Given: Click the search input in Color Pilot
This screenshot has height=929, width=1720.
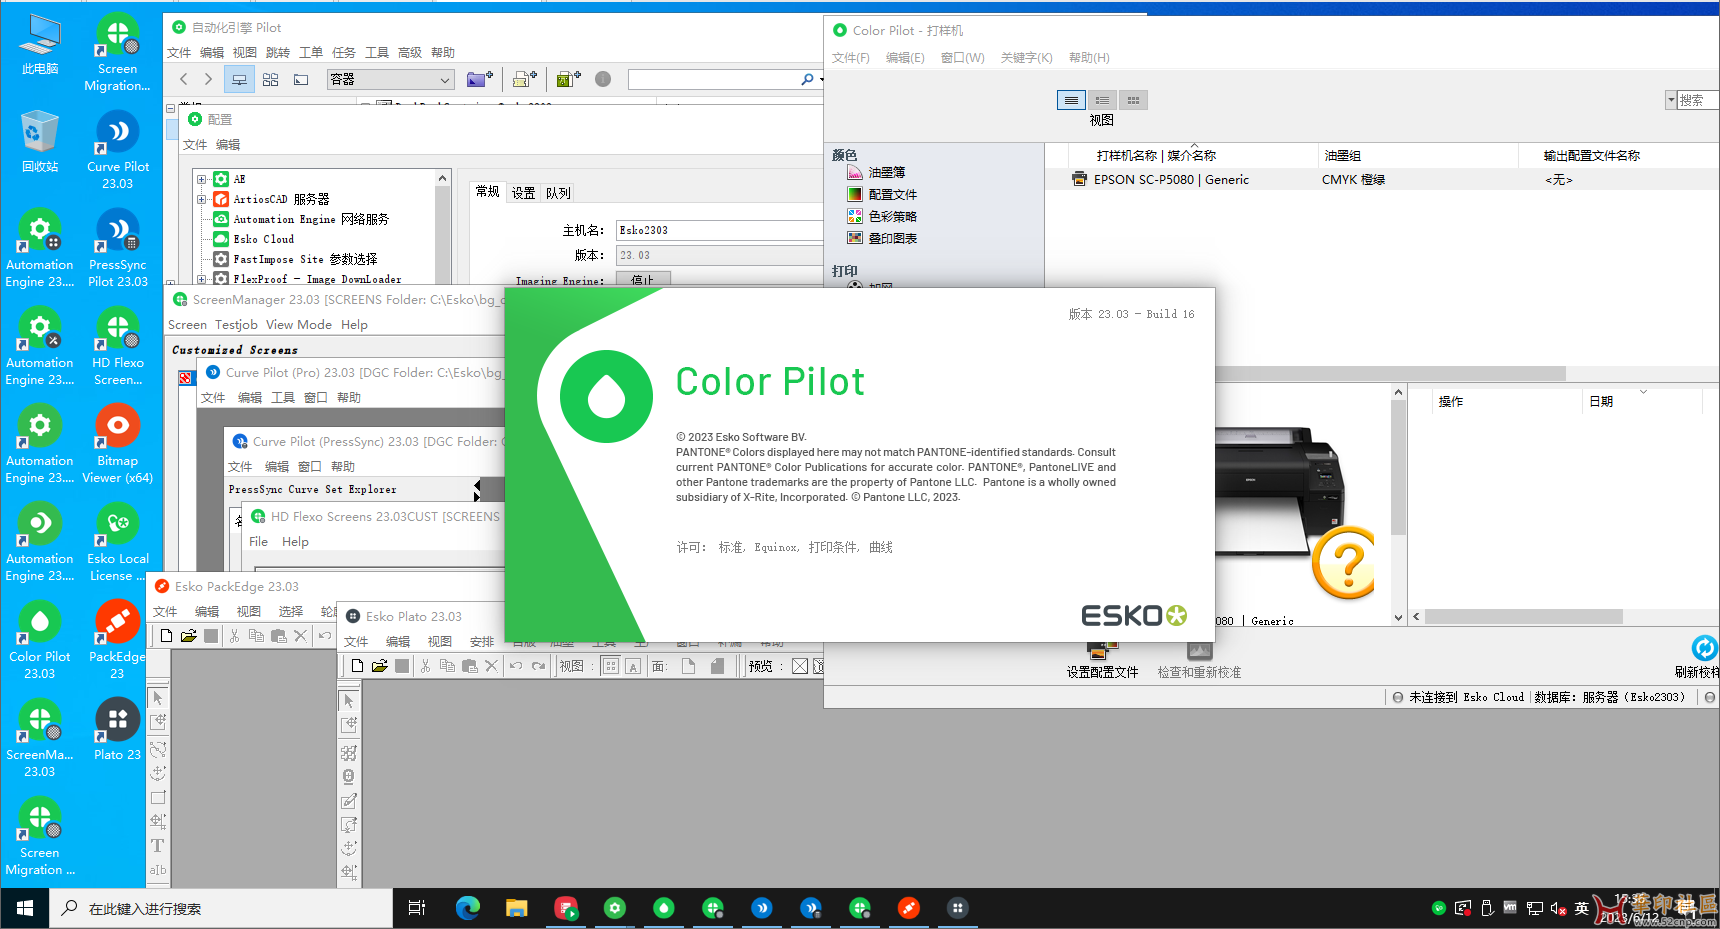Looking at the screenshot, I should pyautogui.click(x=1698, y=100).
